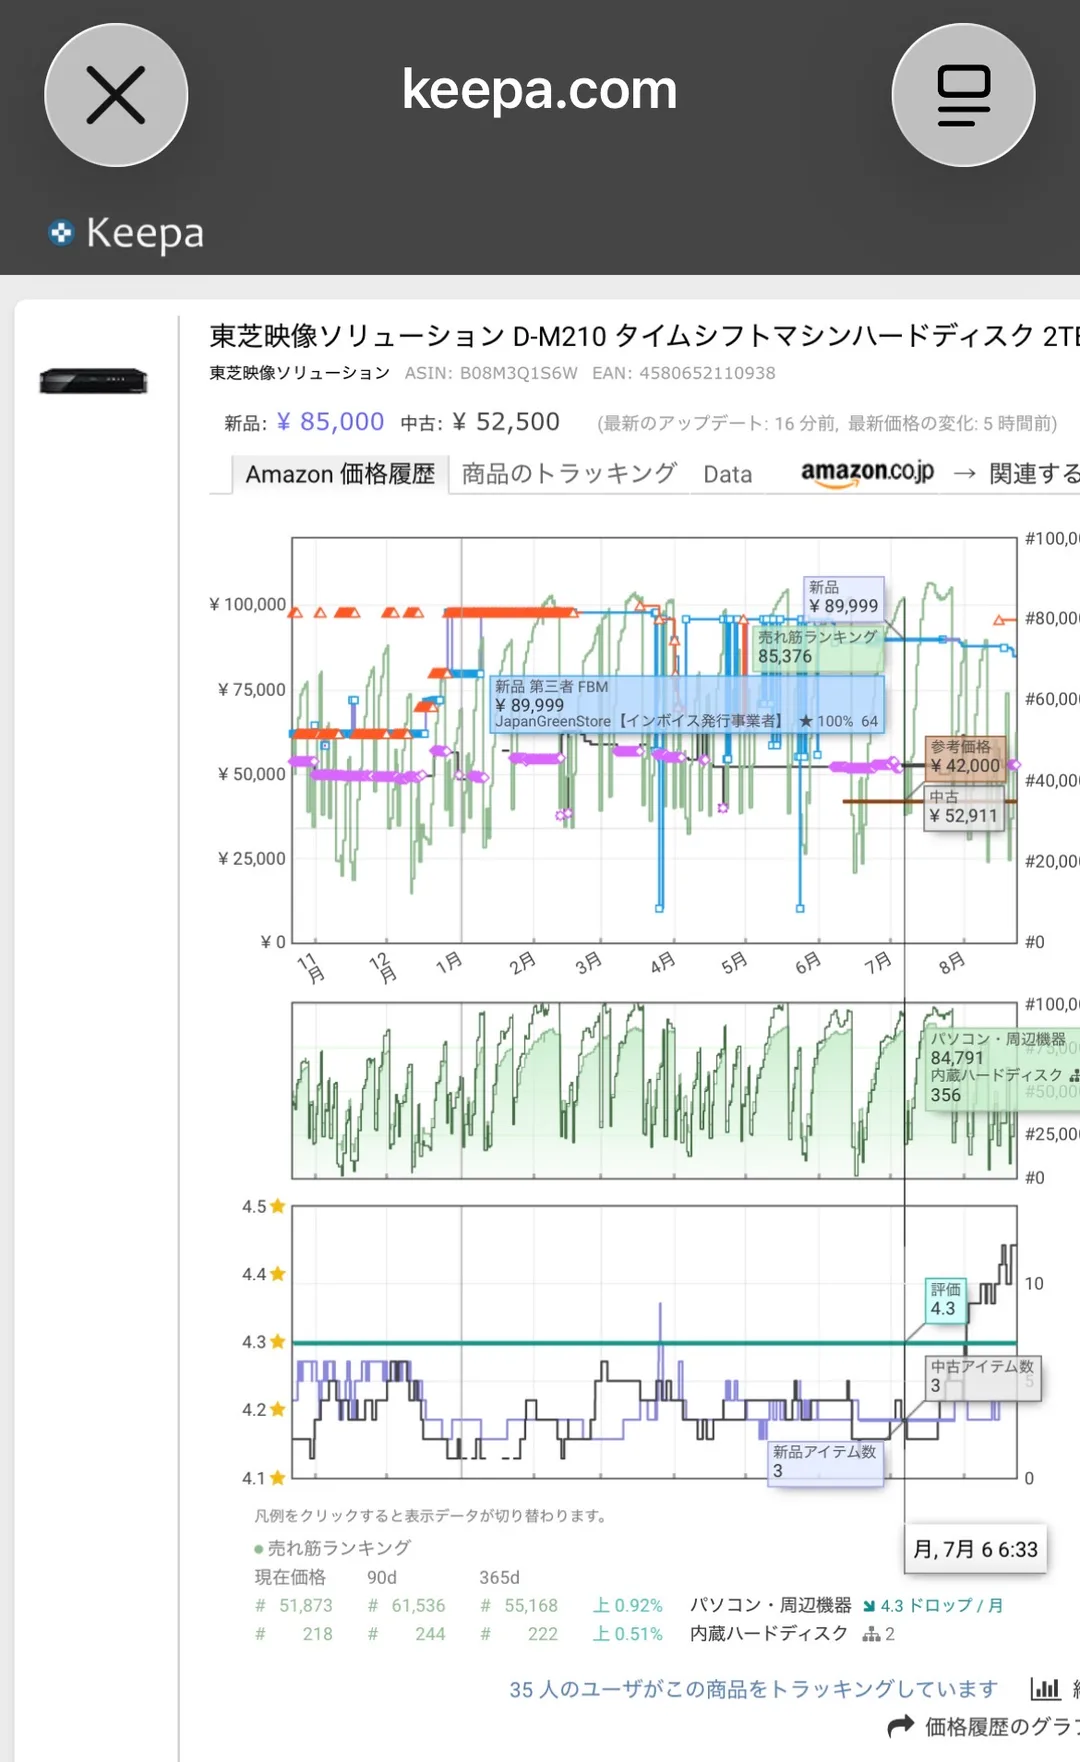
Task: Click the Keepa logo
Action: click(126, 233)
